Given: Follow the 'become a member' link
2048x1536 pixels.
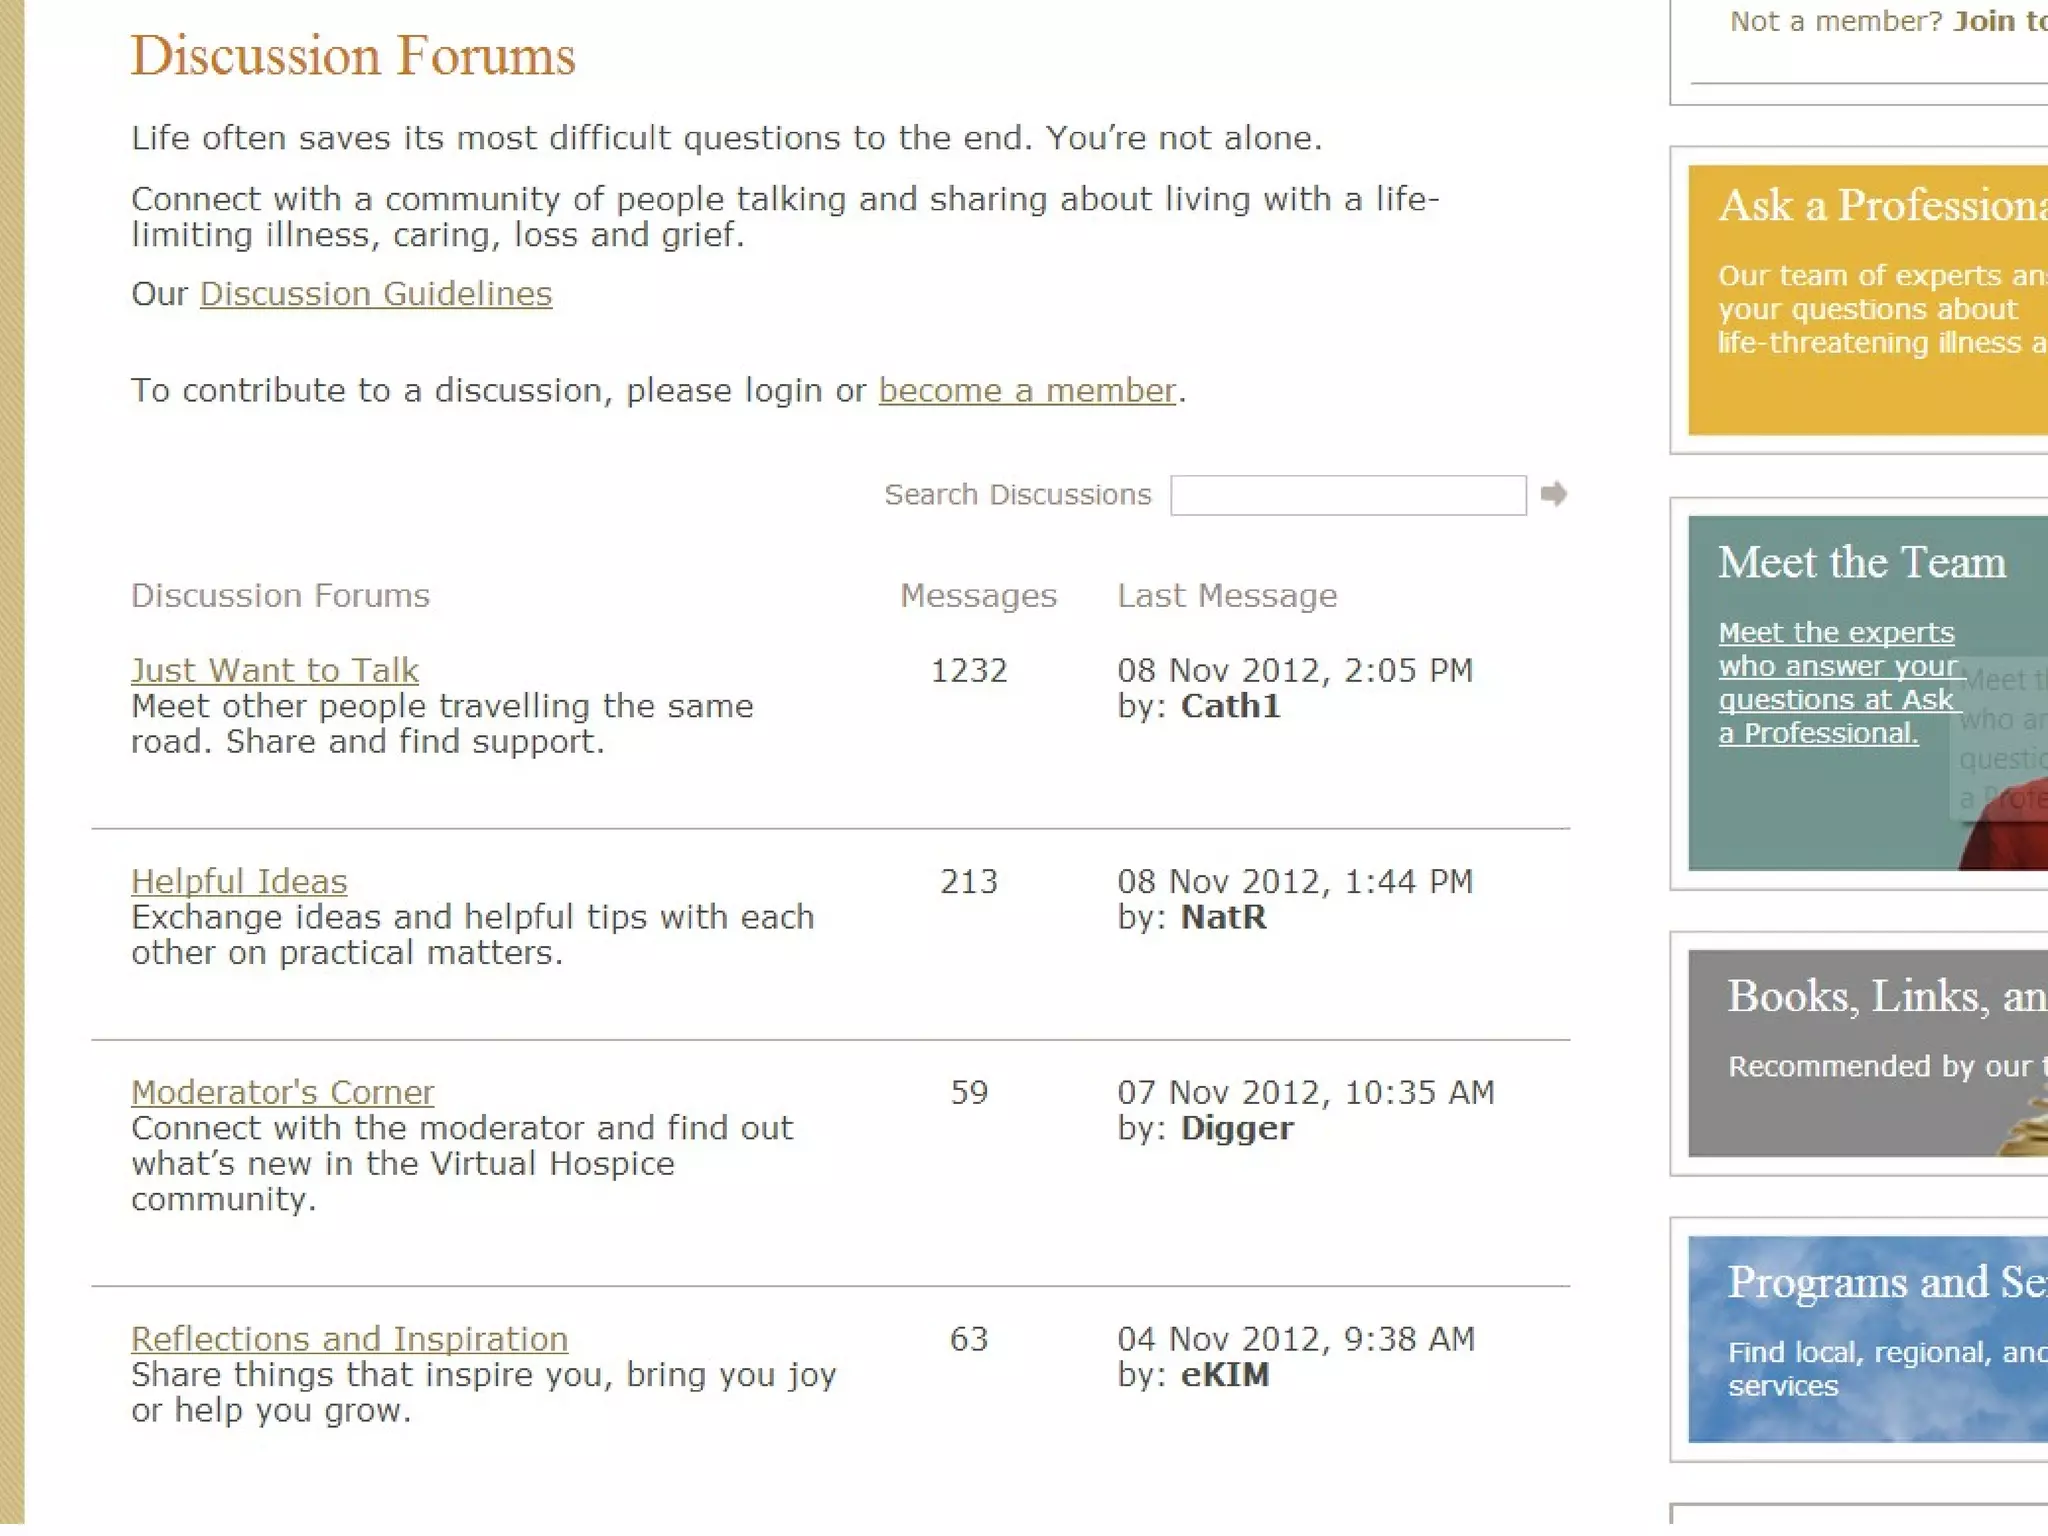Looking at the screenshot, I should point(1026,390).
